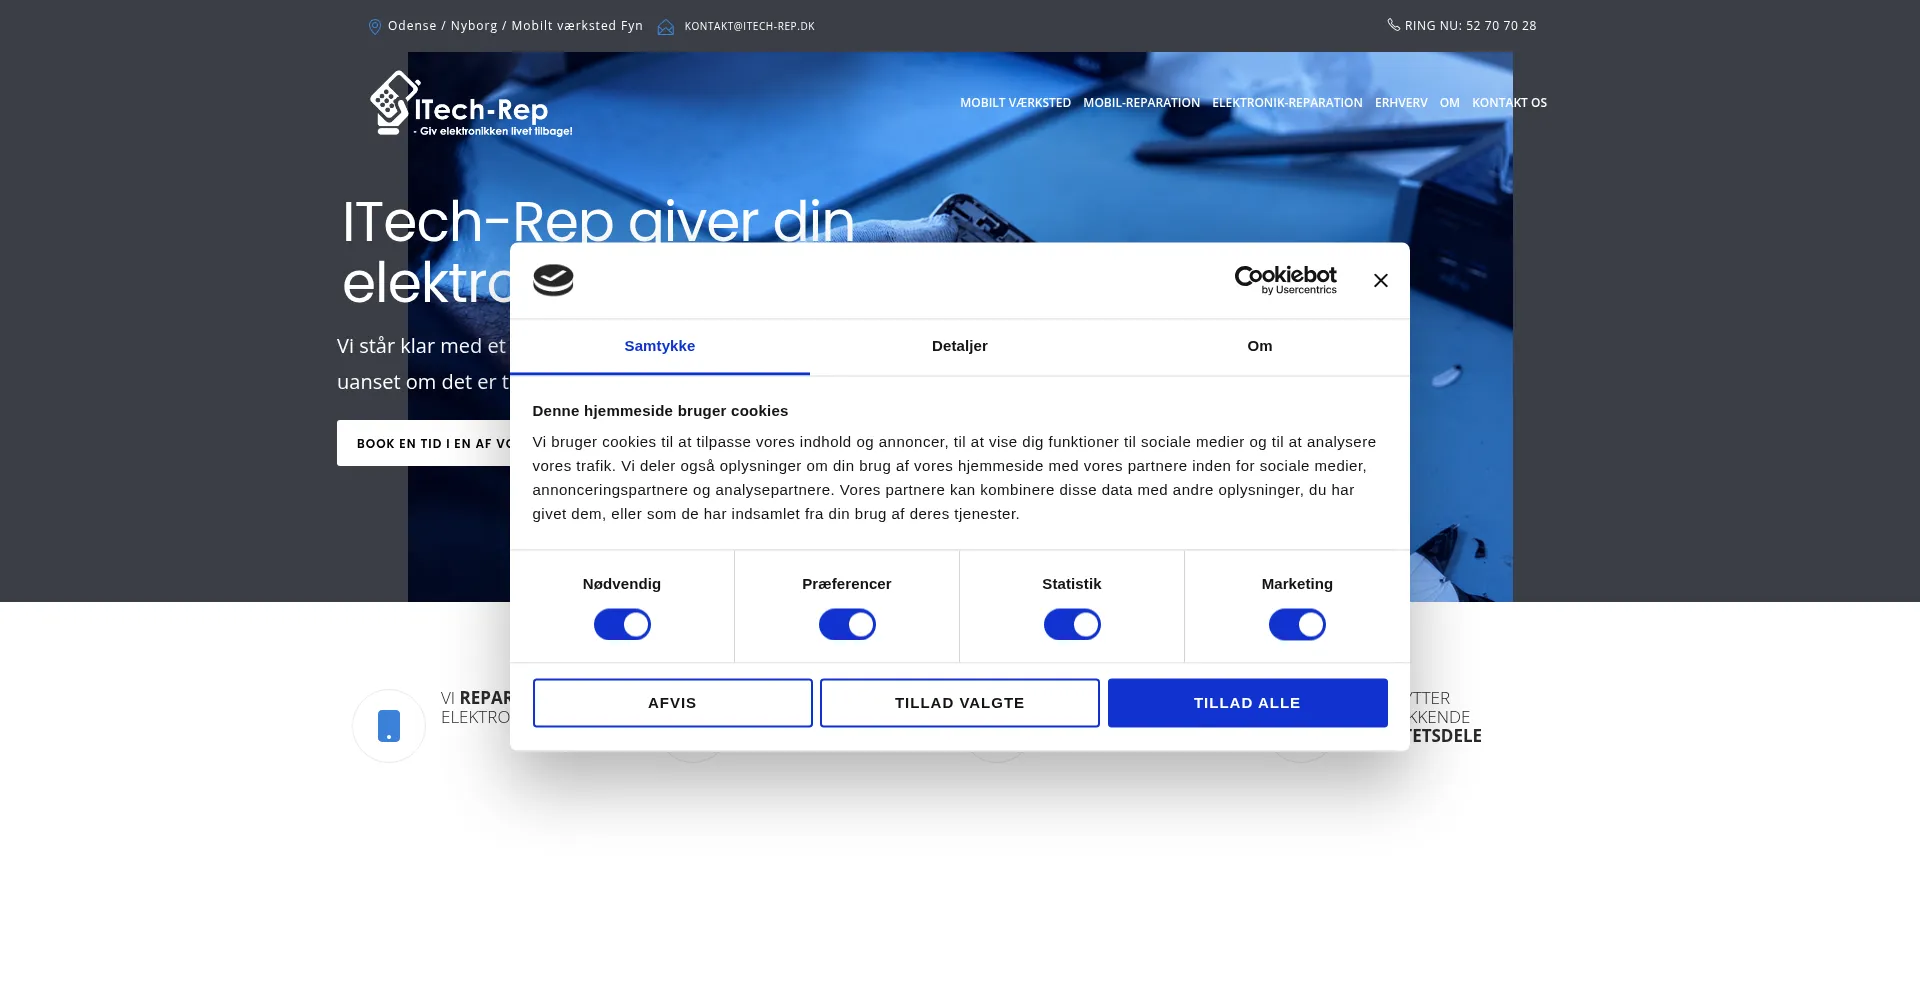Close the Cookiebot consent dialog
Screen dimensions: 1920x993
(1380, 281)
